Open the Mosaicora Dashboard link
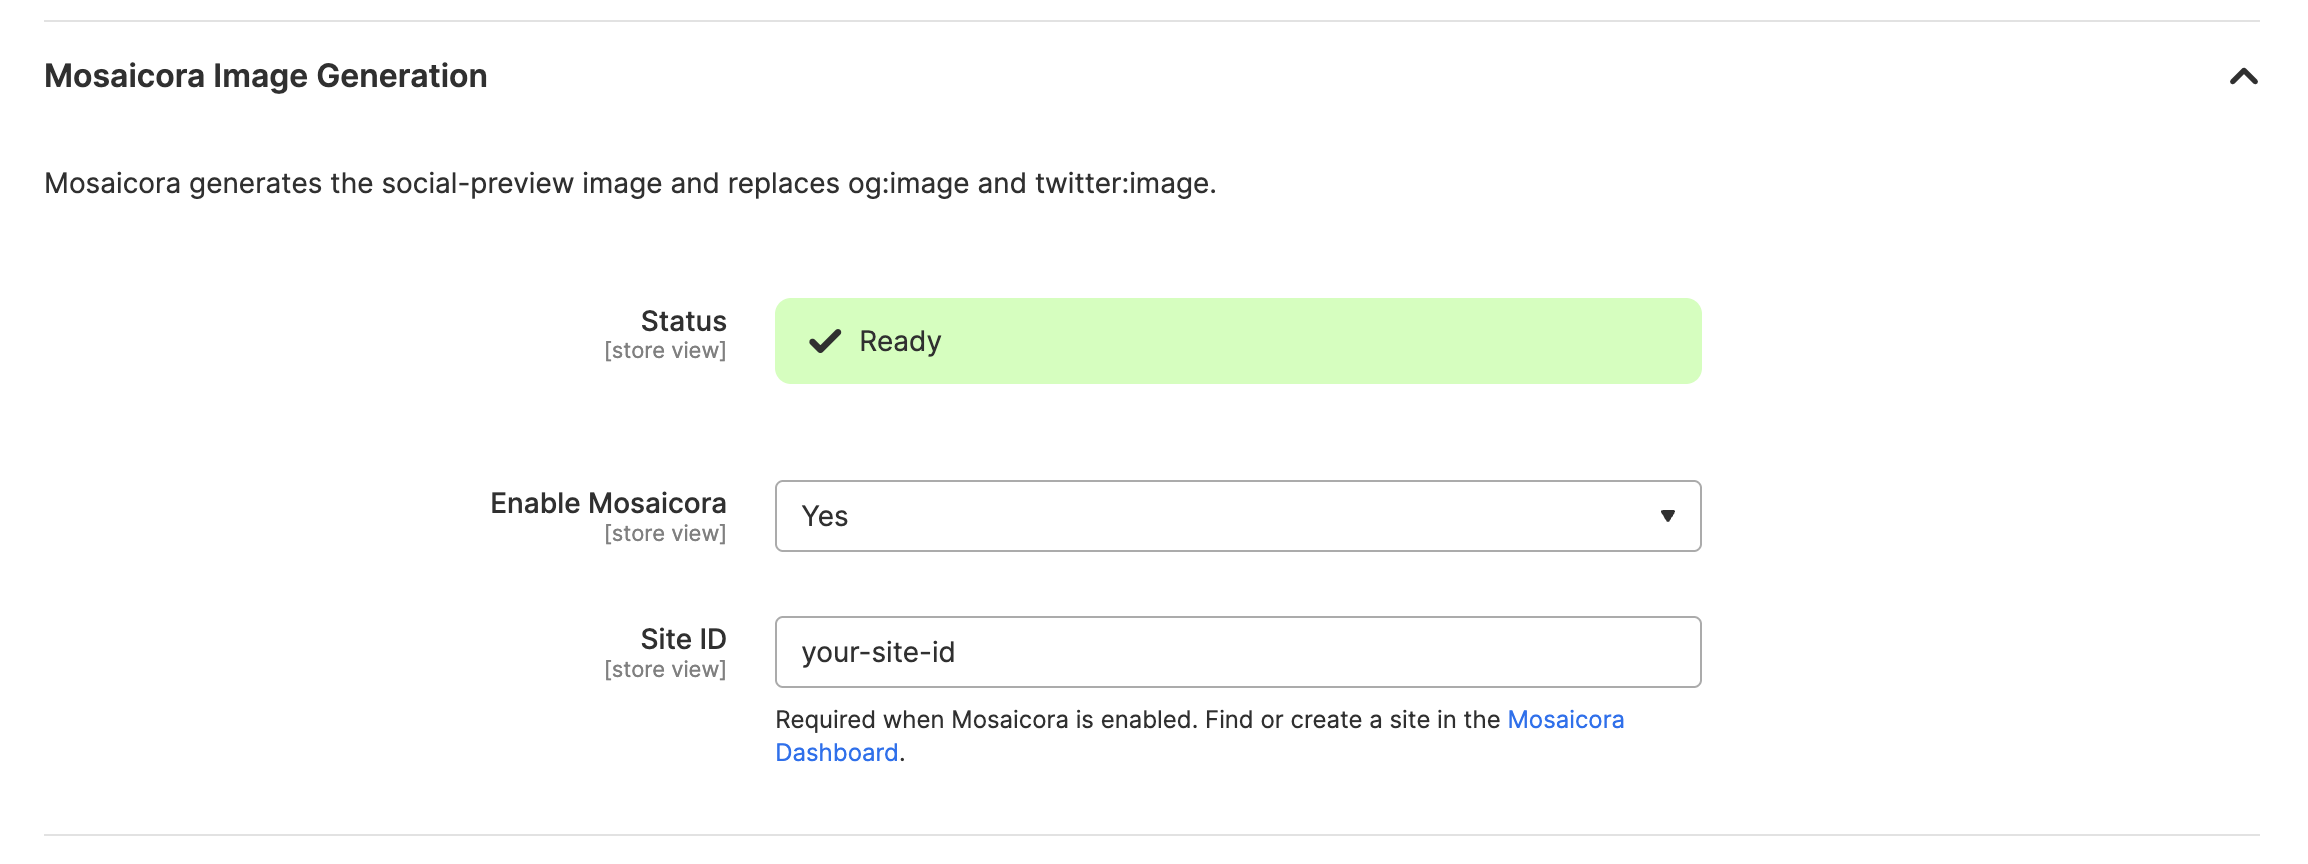Viewport: 2308px width, 864px height. coord(1566,720)
